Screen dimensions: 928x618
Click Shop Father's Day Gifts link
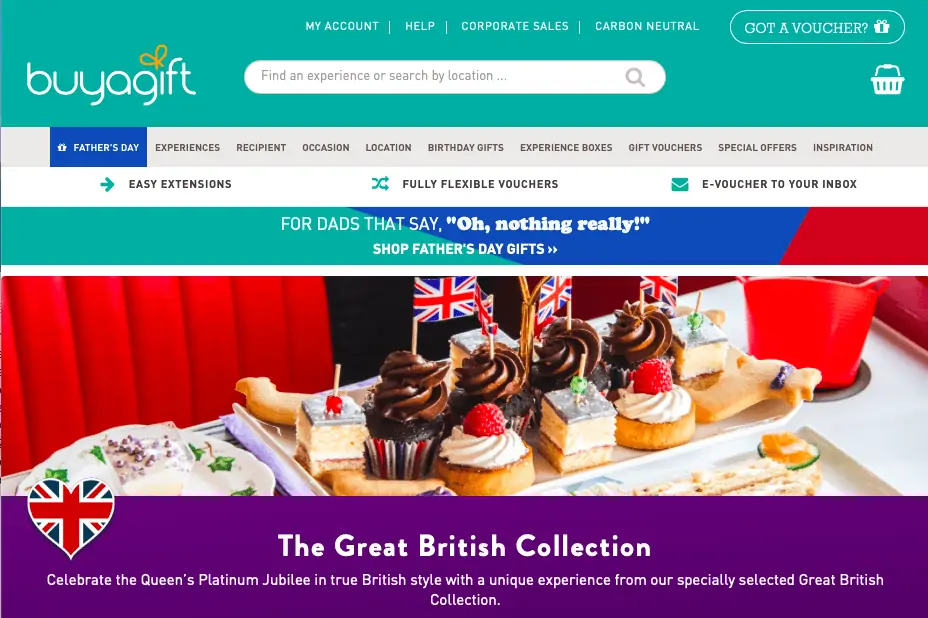465,249
